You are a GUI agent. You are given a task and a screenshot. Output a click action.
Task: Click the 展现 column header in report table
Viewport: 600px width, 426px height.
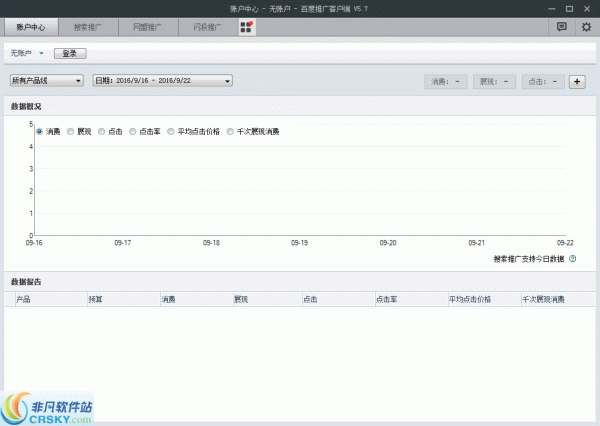(268, 299)
